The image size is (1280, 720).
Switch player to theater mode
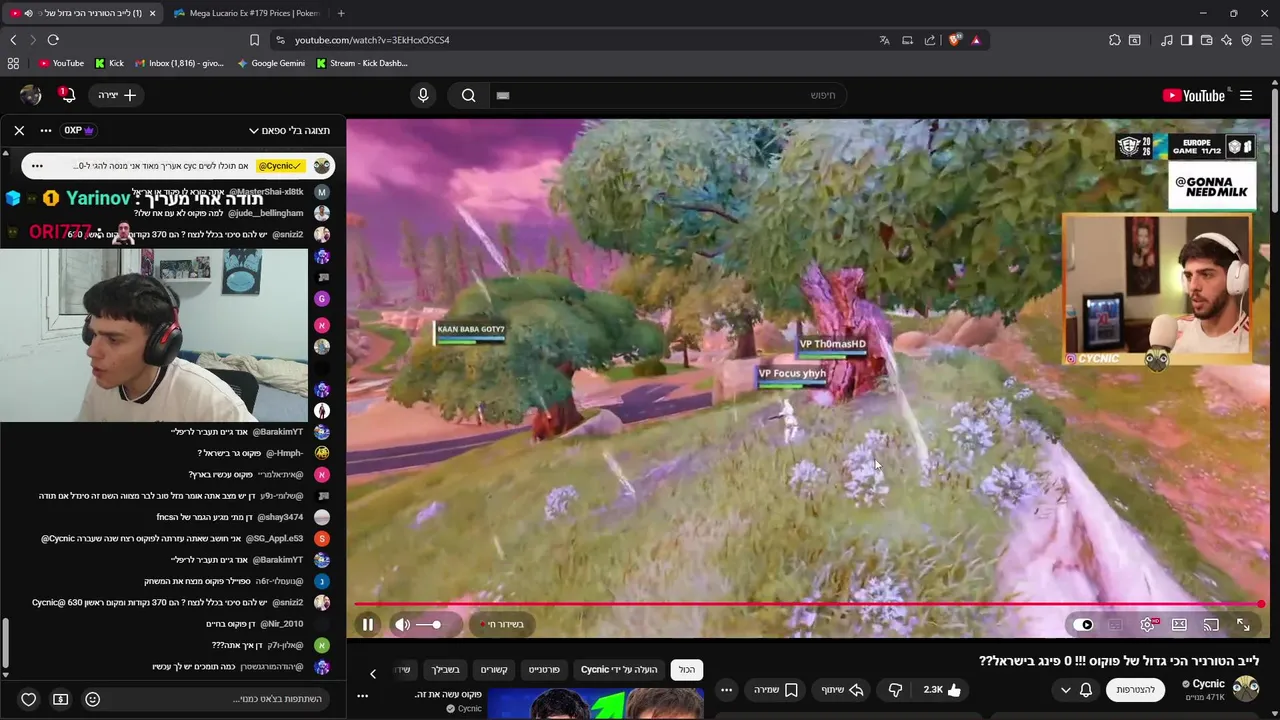click(1179, 625)
